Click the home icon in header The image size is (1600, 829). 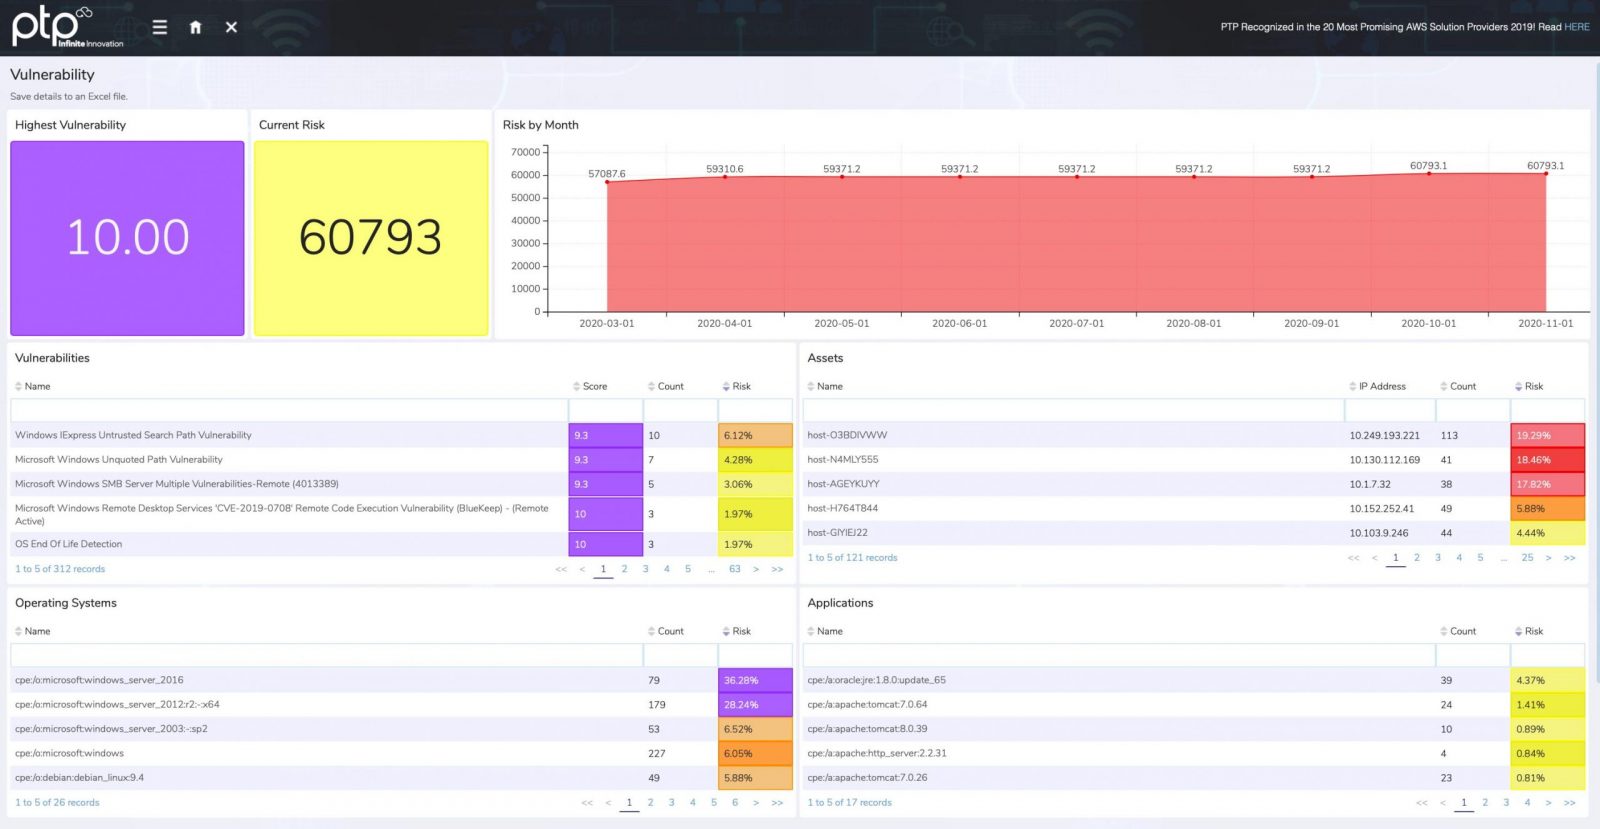(196, 27)
